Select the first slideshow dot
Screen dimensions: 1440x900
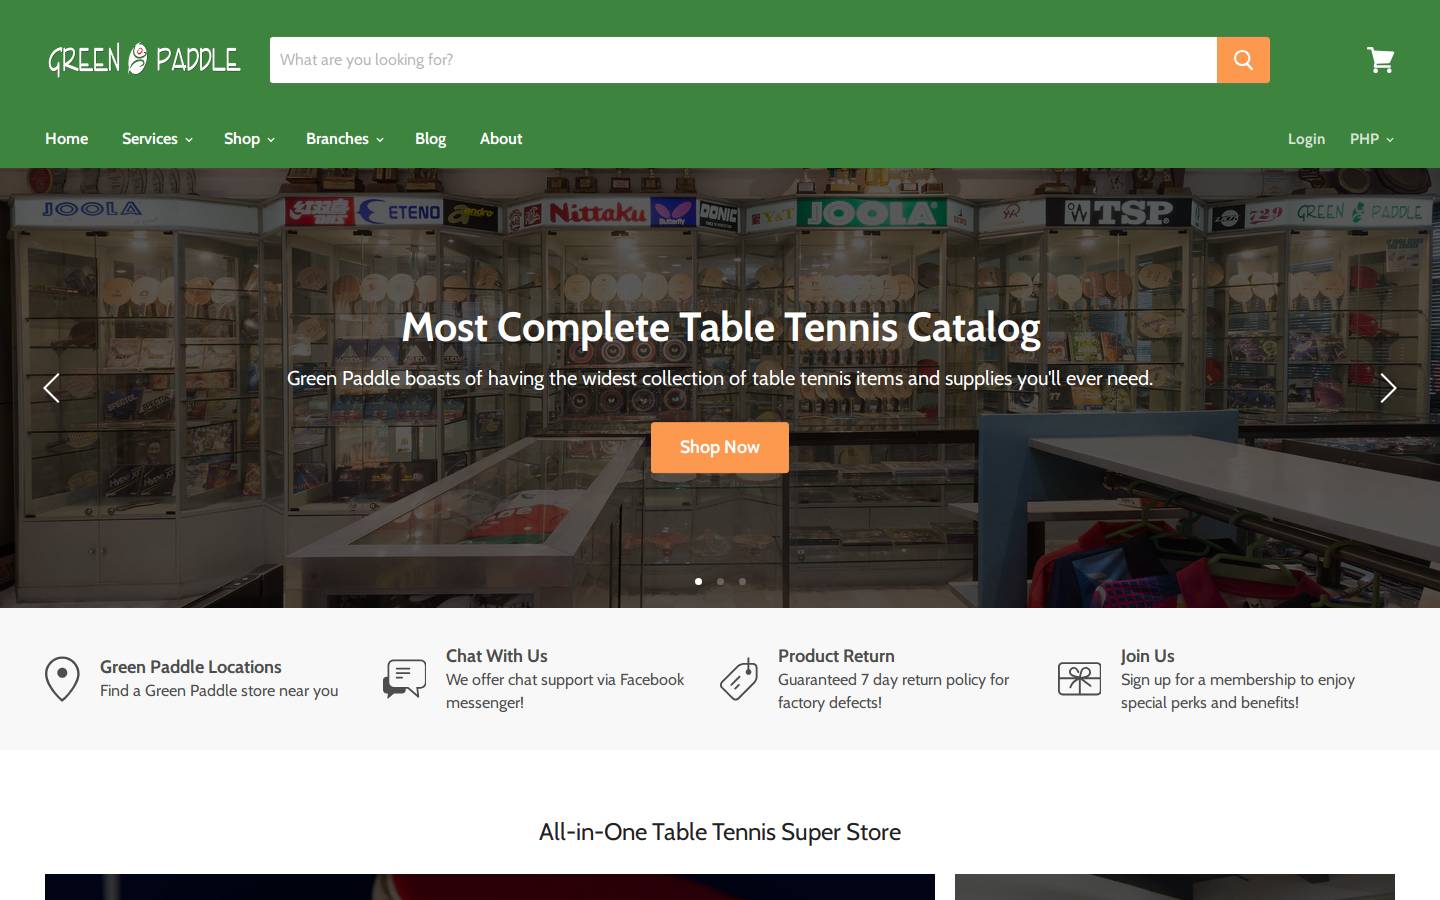[x=698, y=581]
